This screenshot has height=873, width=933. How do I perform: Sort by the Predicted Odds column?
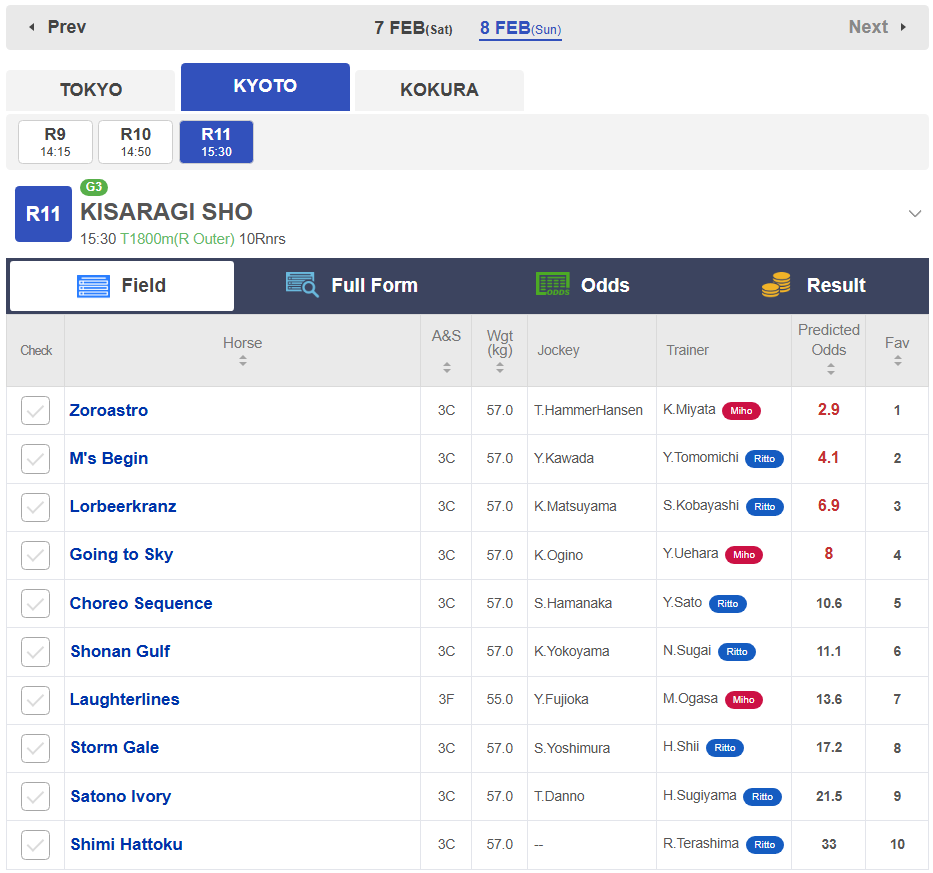coord(831,370)
